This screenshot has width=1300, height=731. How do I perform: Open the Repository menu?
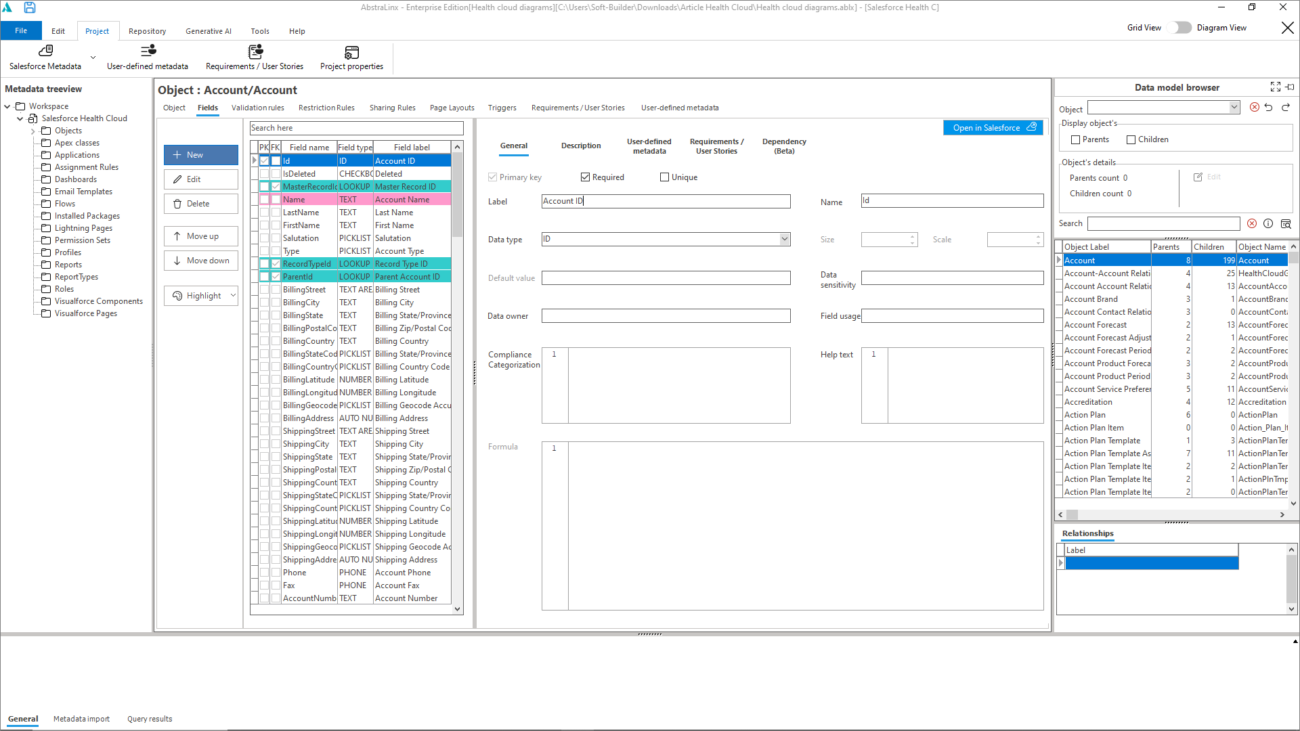(147, 31)
